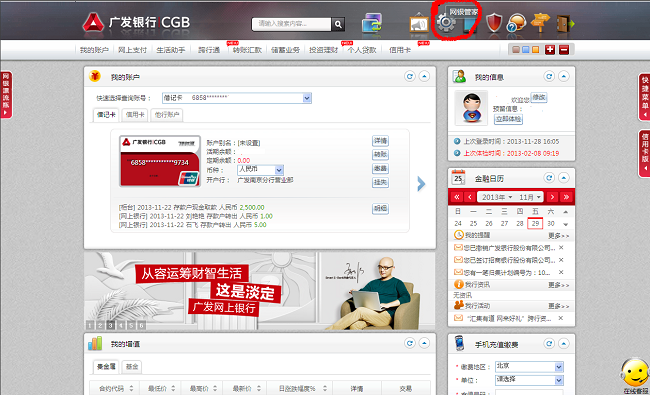Switch to the 基金 tab
The width and height of the screenshot is (650, 395).
(132, 366)
